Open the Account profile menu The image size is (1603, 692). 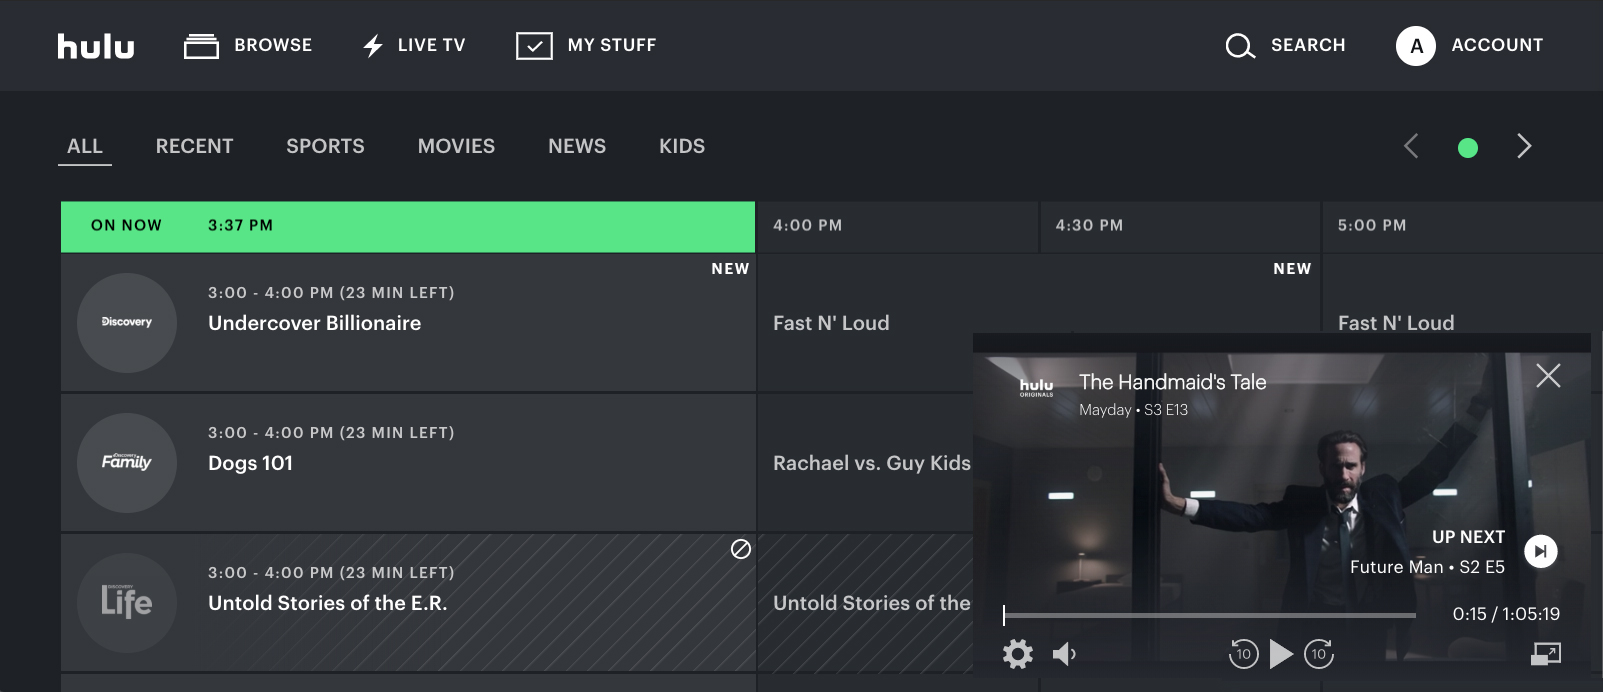pyautogui.click(x=1469, y=46)
